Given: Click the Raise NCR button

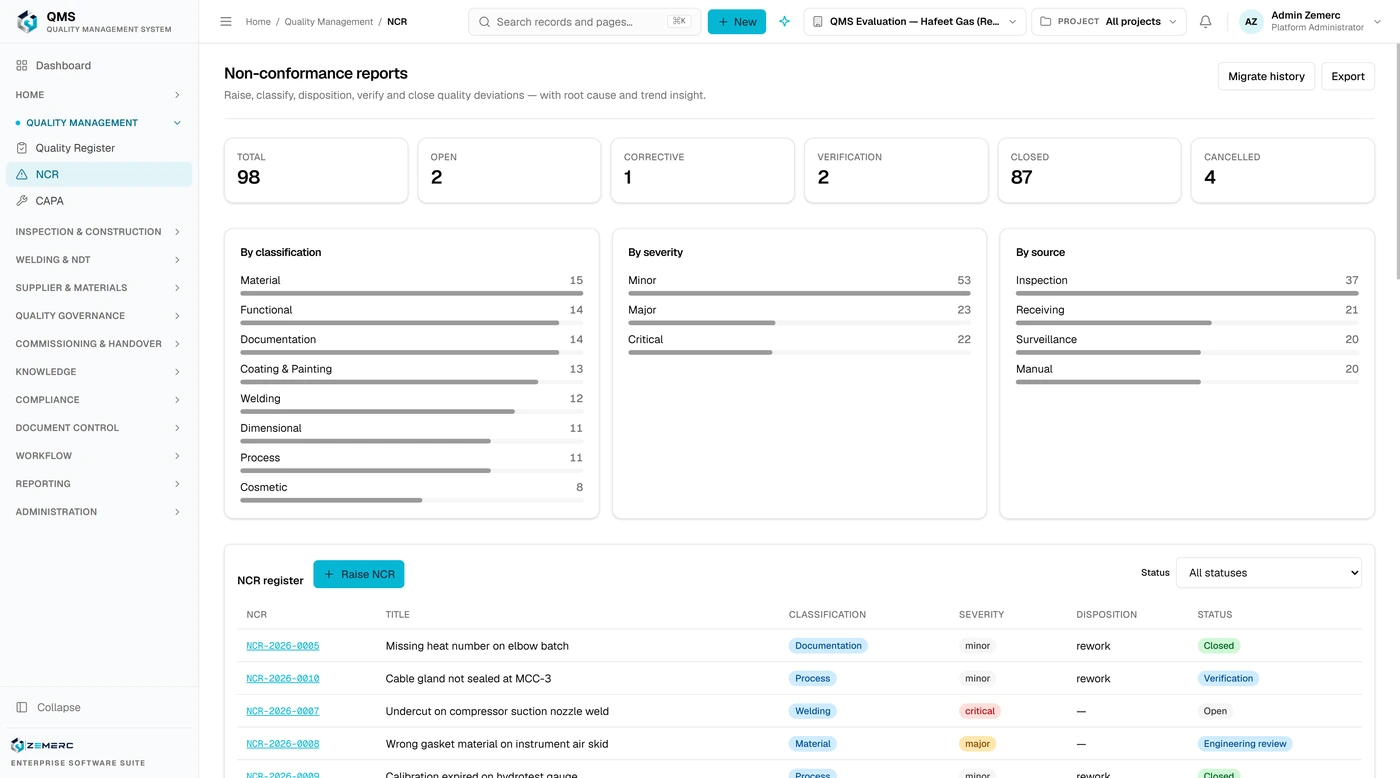Looking at the screenshot, I should [x=359, y=574].
